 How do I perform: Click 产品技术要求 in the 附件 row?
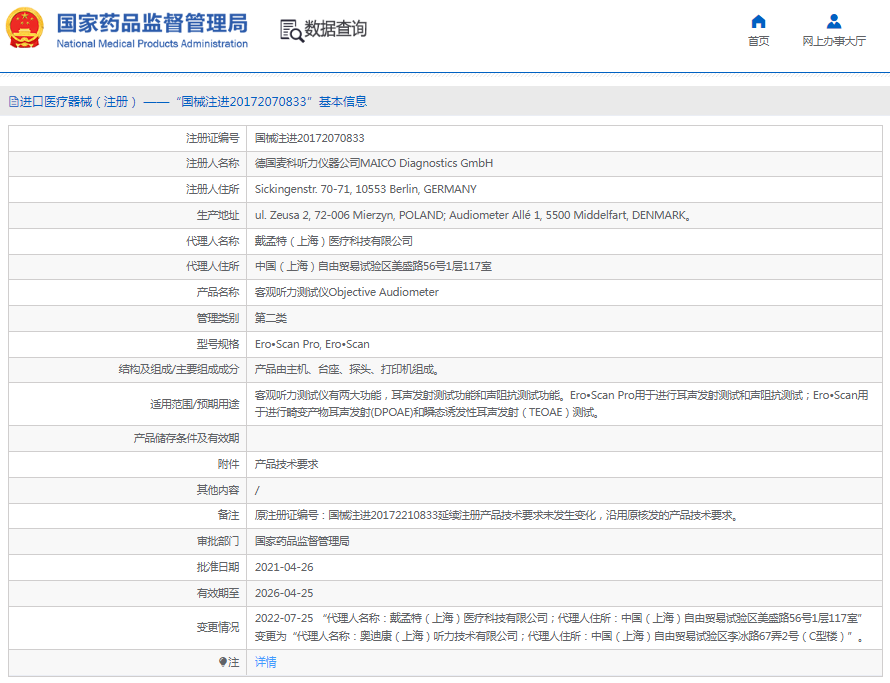point(287,465)
